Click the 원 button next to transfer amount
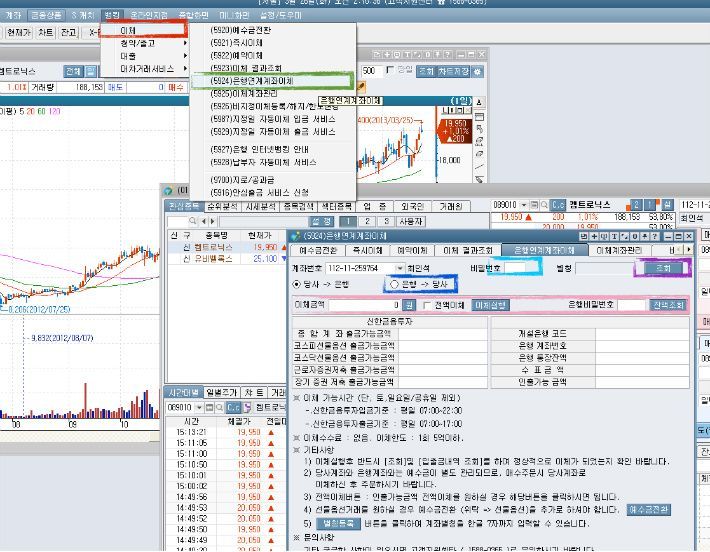The width and height of the screenshot is (710, 552). [409, 305]
